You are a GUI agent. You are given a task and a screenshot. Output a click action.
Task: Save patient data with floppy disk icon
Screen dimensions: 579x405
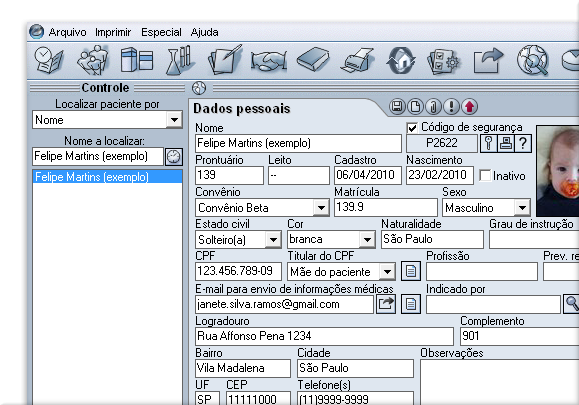pyautogui.click(x=397, y=107)
